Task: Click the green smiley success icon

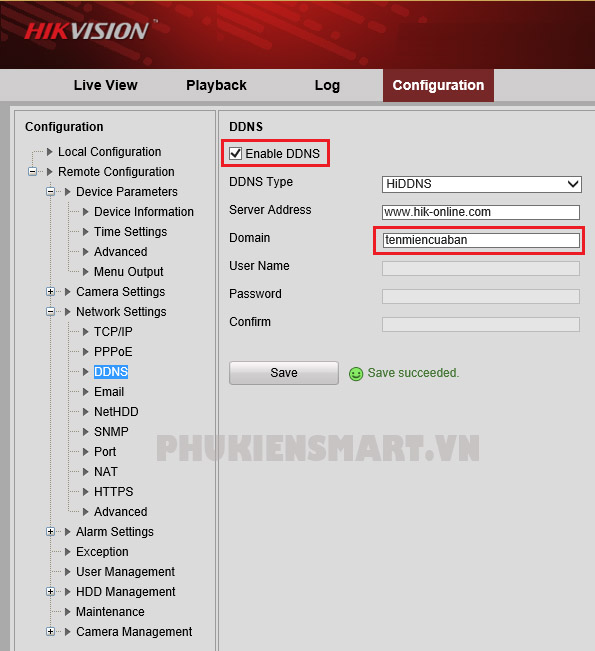Action: 356,374
